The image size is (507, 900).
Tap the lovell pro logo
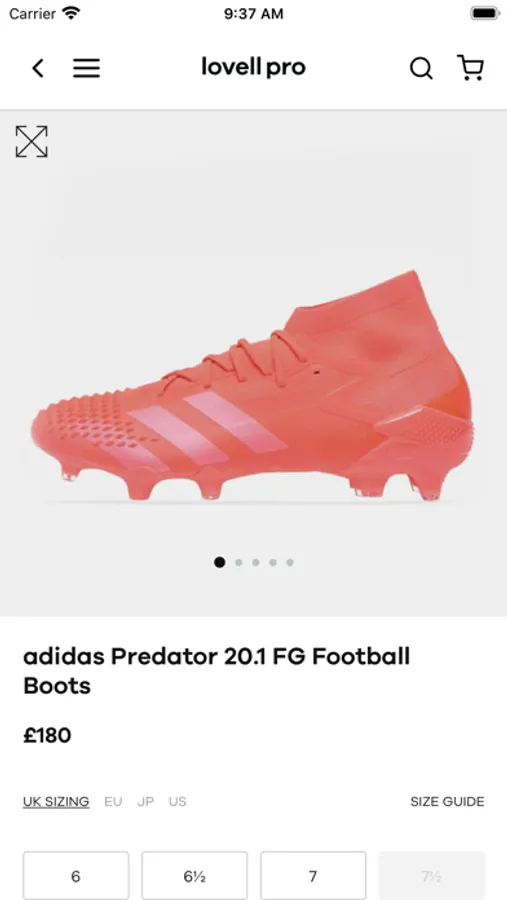(x=253, y=68)
